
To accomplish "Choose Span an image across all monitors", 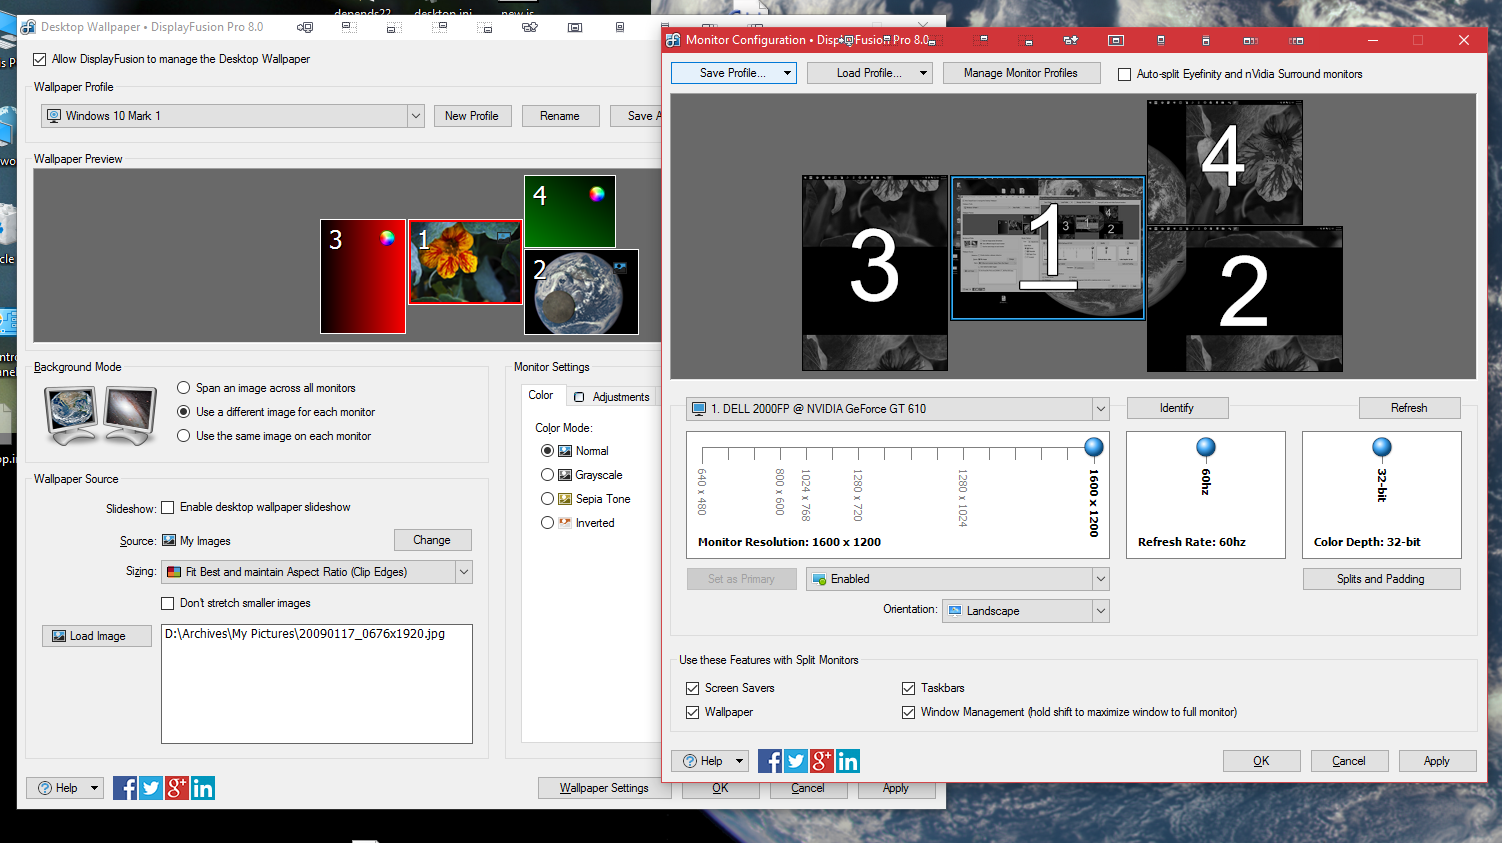I will [184, 388].
